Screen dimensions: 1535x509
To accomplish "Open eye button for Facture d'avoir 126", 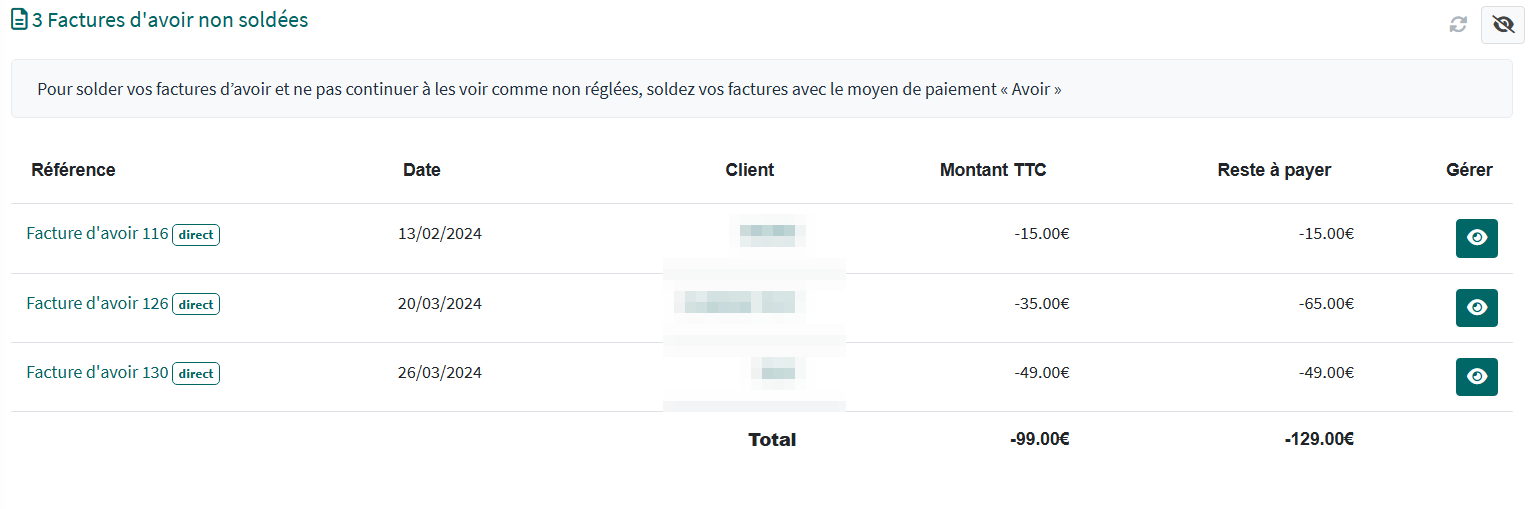I will (x=1476, y=308).
